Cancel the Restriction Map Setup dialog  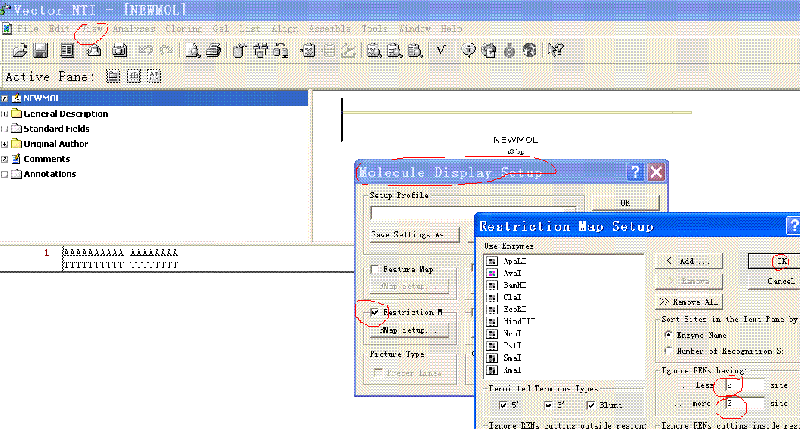click(774, 281)
